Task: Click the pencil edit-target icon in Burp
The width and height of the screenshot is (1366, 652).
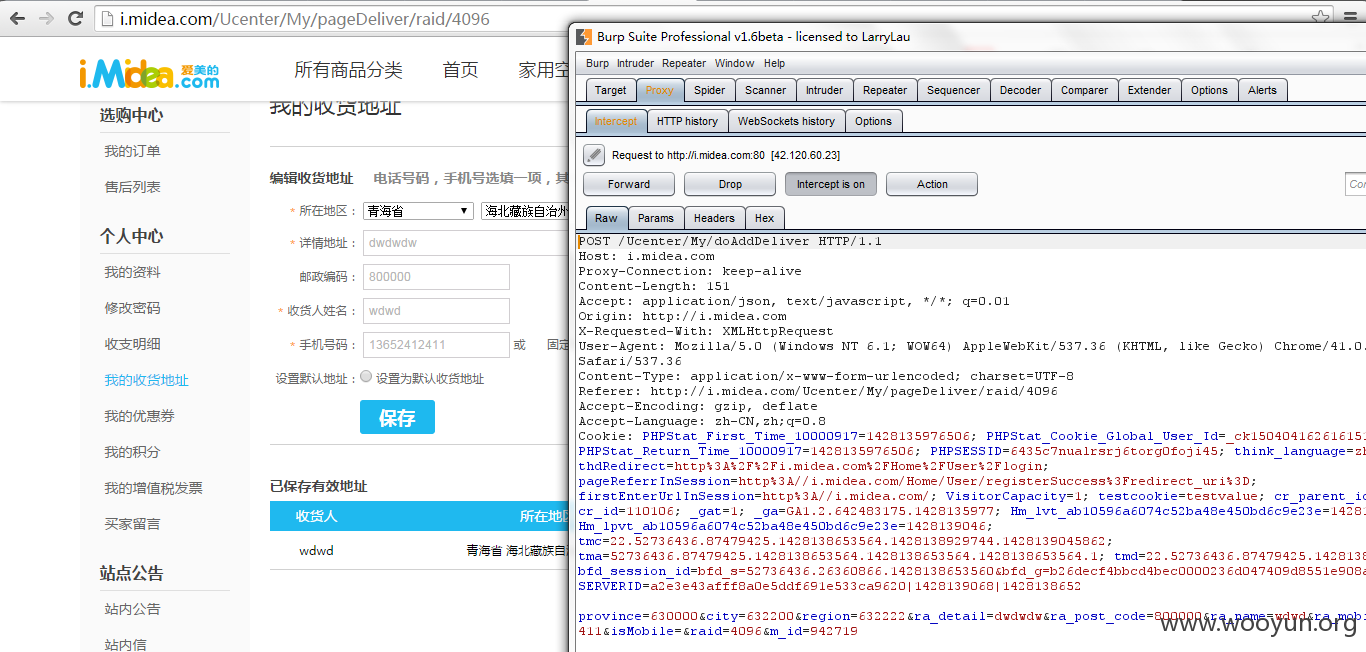Action: point(594,155)
